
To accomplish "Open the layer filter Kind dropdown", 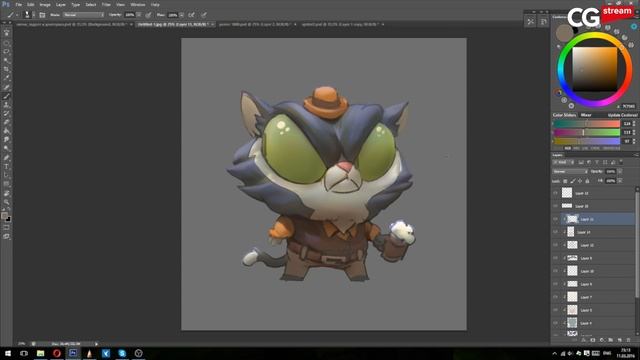I will (x=564, y=162).
